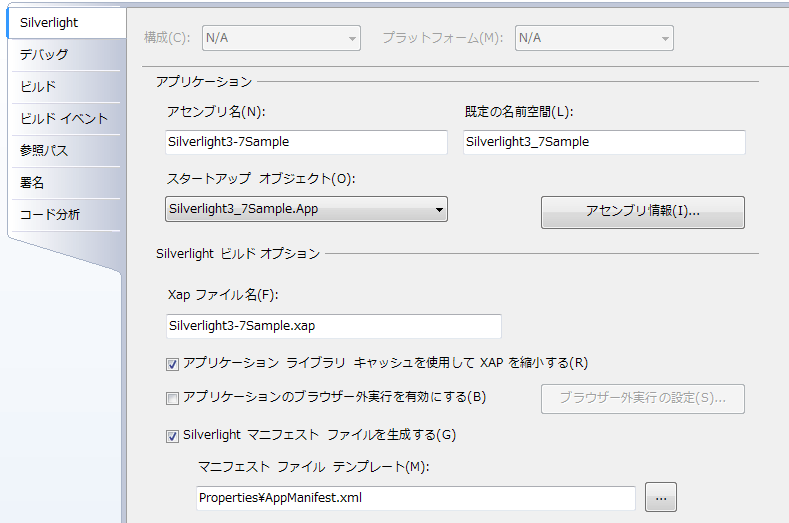This screenshot has width=789, height=523.
Task: Click the アセンブリ名 input field
Action: 306,142
